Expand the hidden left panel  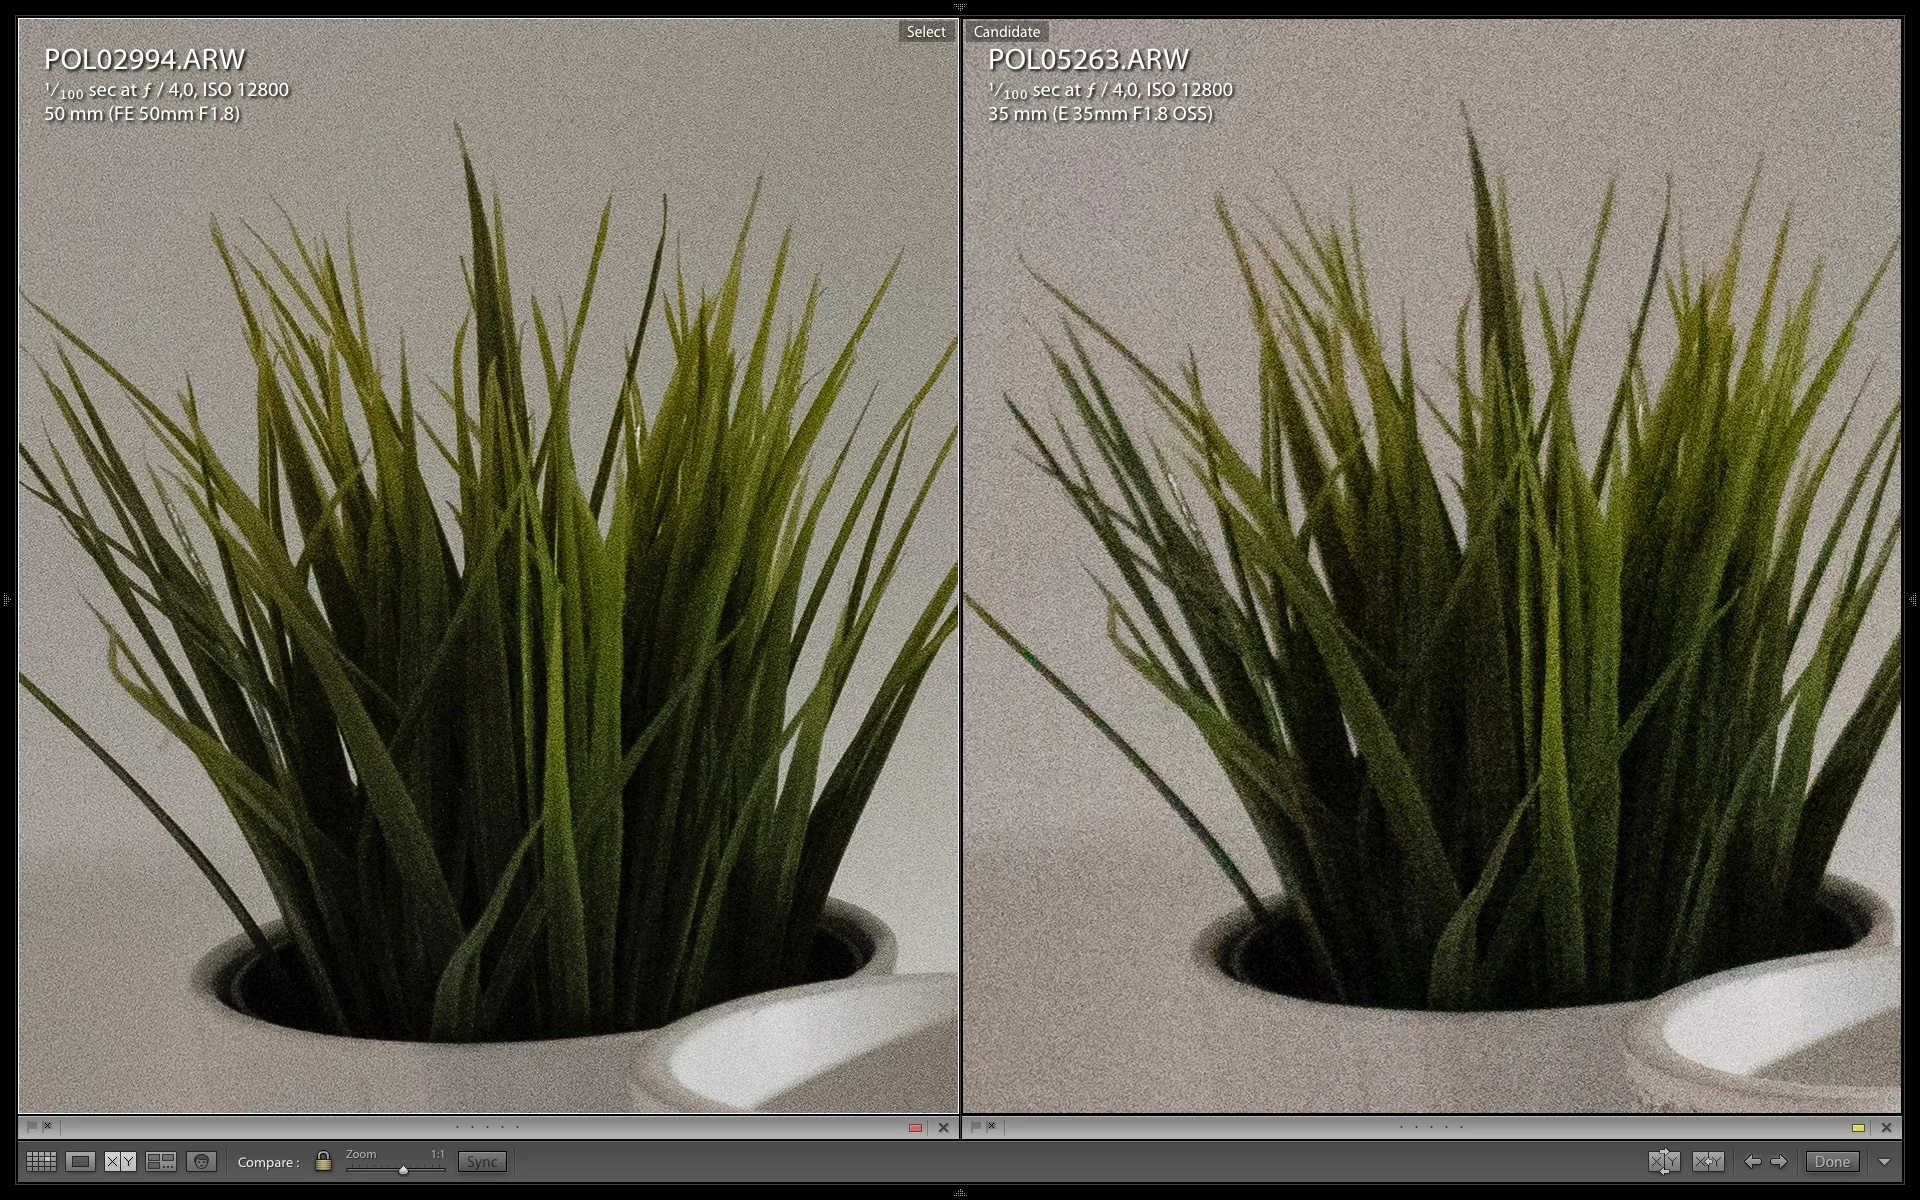6,600
